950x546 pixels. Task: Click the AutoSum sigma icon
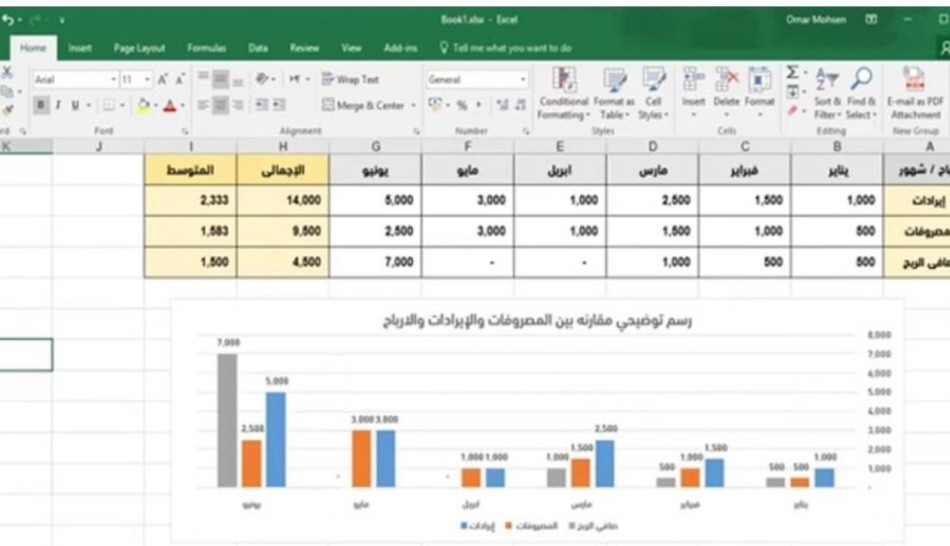[793, 74]
